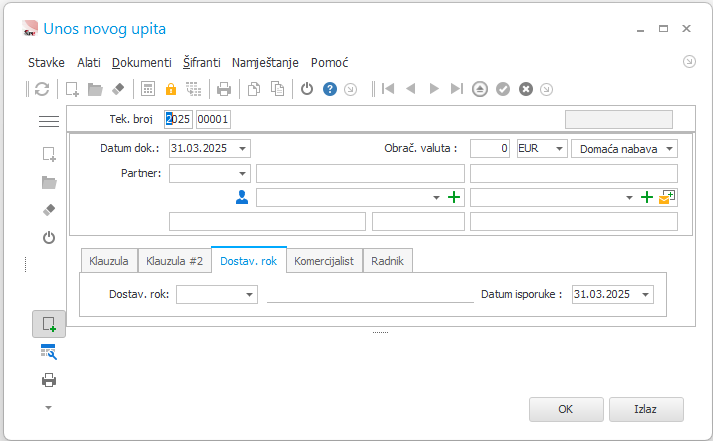The width and height of the screenshot is (713, 441).
Task: Open the Dokumenti menu
Action: point(142,63)
